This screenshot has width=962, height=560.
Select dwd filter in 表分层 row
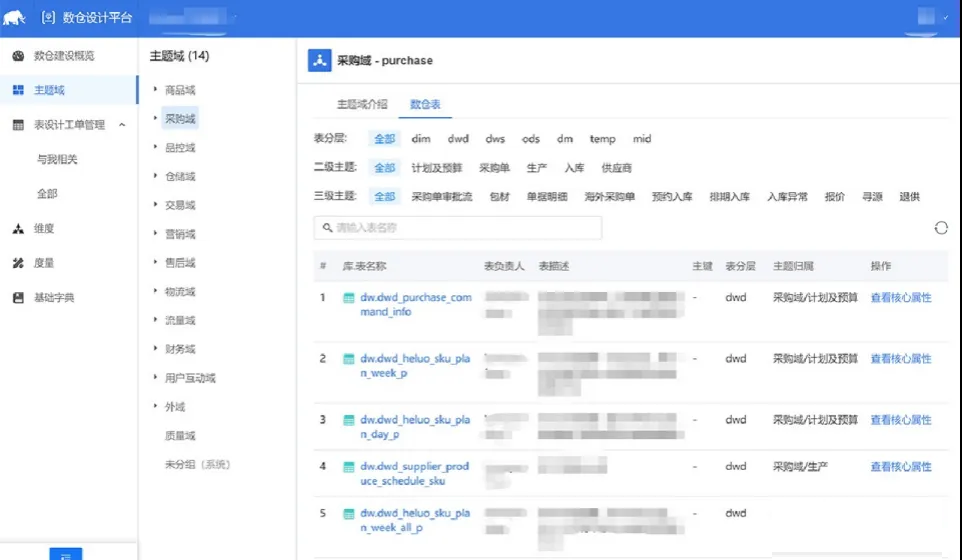(x=458, y=139)
